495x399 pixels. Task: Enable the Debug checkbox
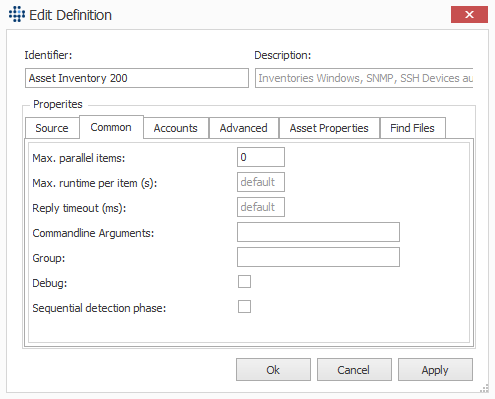pyautogui.click(x=244, y=282)
